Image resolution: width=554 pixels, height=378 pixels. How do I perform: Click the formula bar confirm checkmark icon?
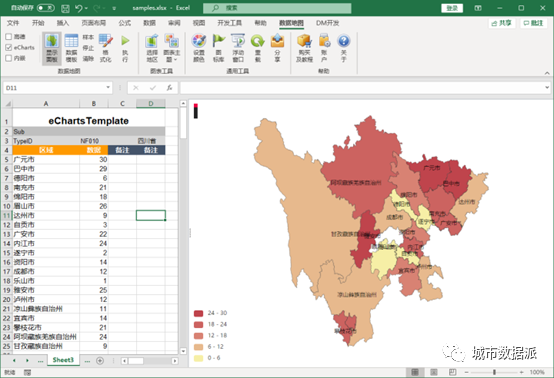[x=153, y=88]
